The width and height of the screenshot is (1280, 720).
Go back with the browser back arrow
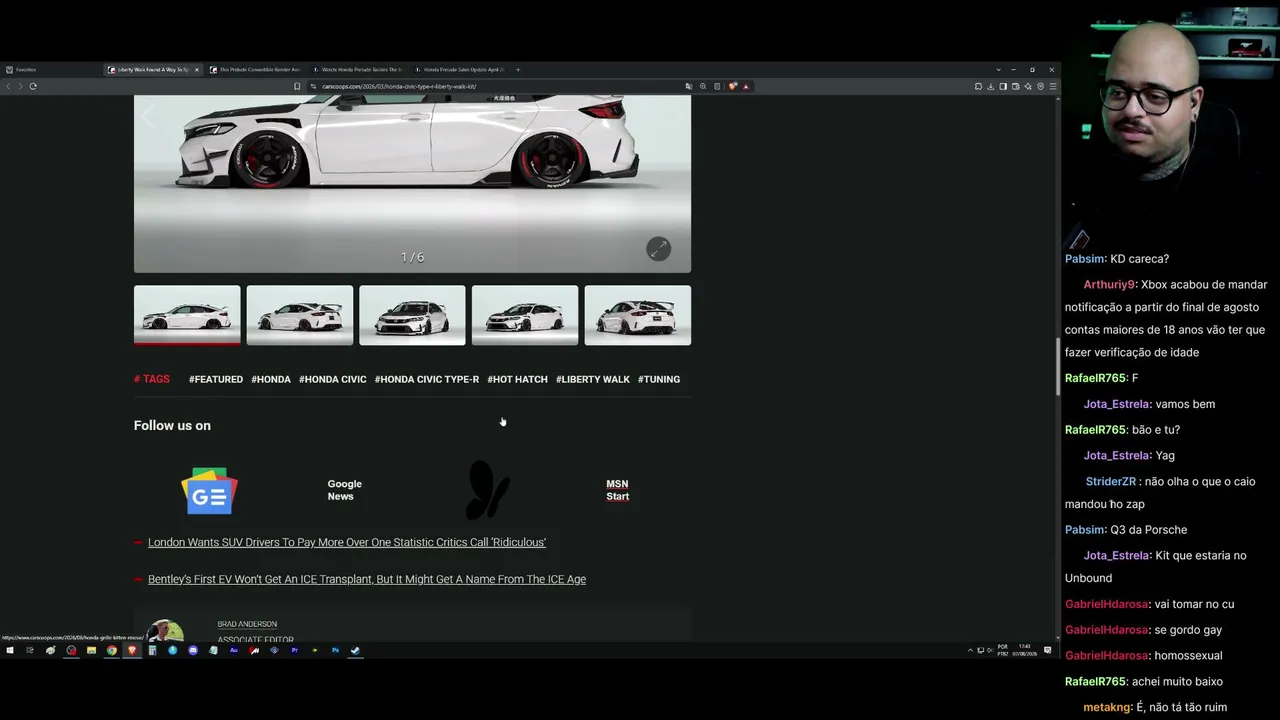coord(8,86)
